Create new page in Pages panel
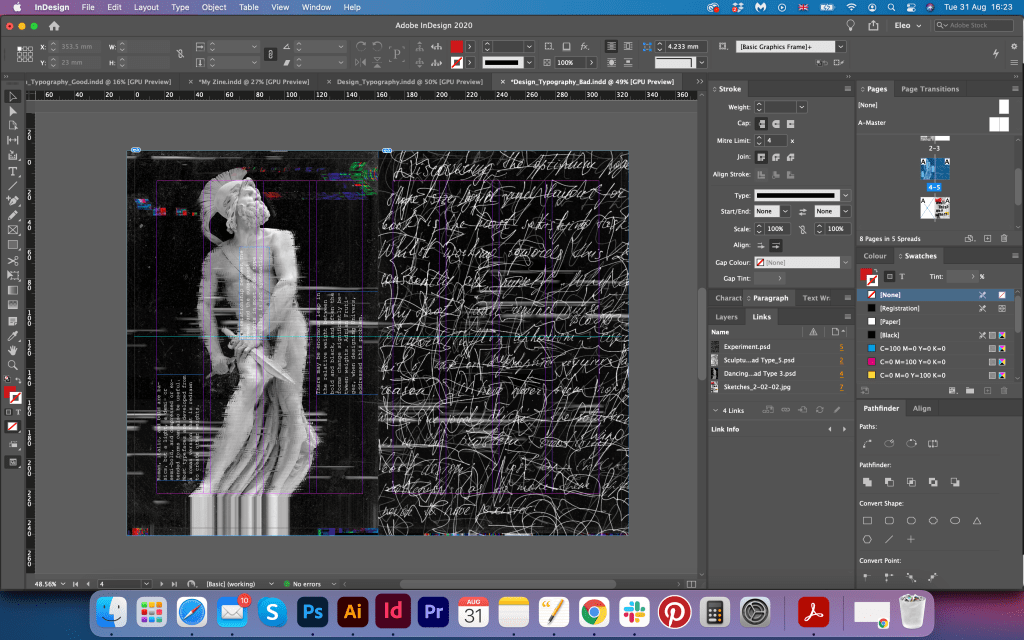This screenshot has width=1024, height=640. click(987, 239)
